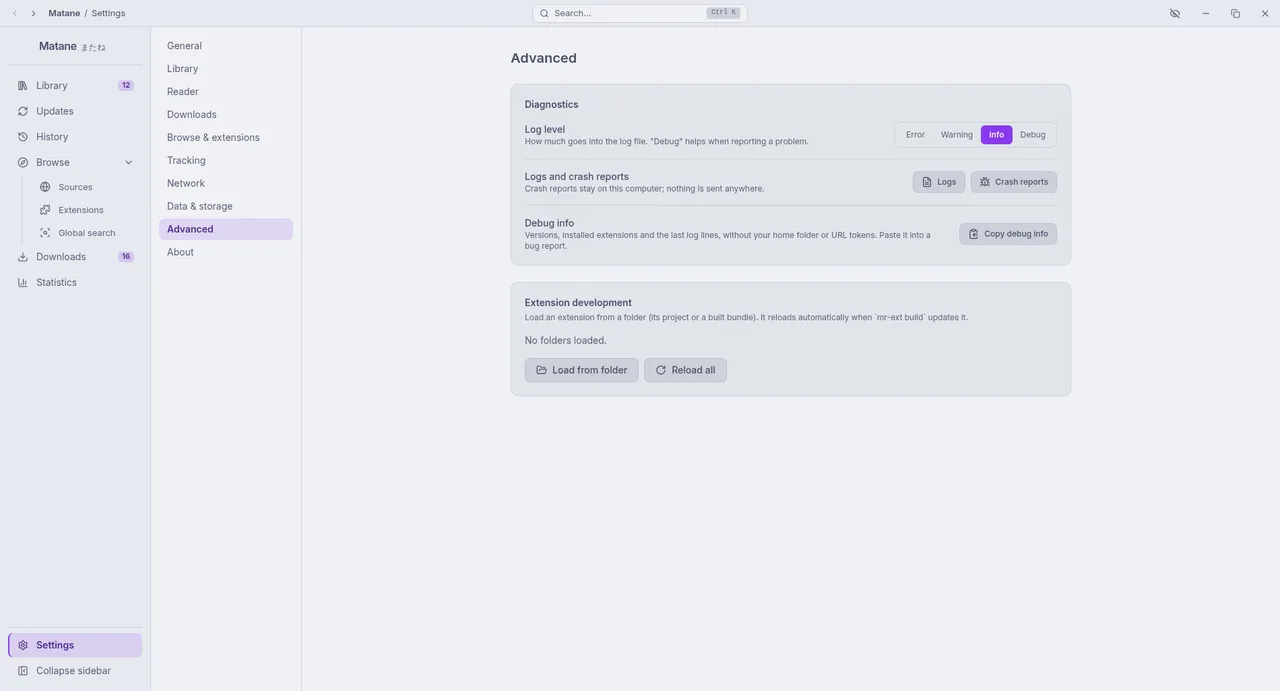
Task: Open Statistics page
Action: [75, 282]
